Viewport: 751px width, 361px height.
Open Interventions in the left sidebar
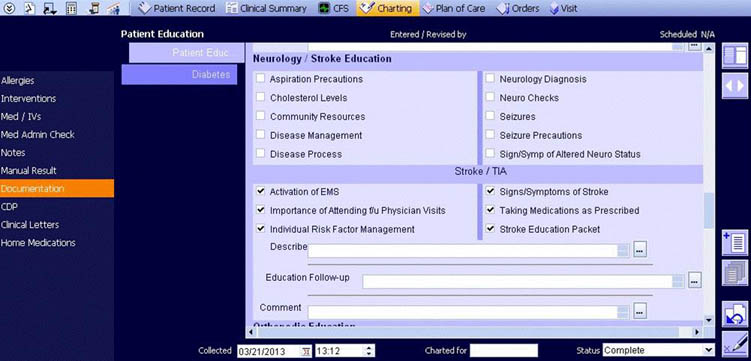tap(28, 98)
